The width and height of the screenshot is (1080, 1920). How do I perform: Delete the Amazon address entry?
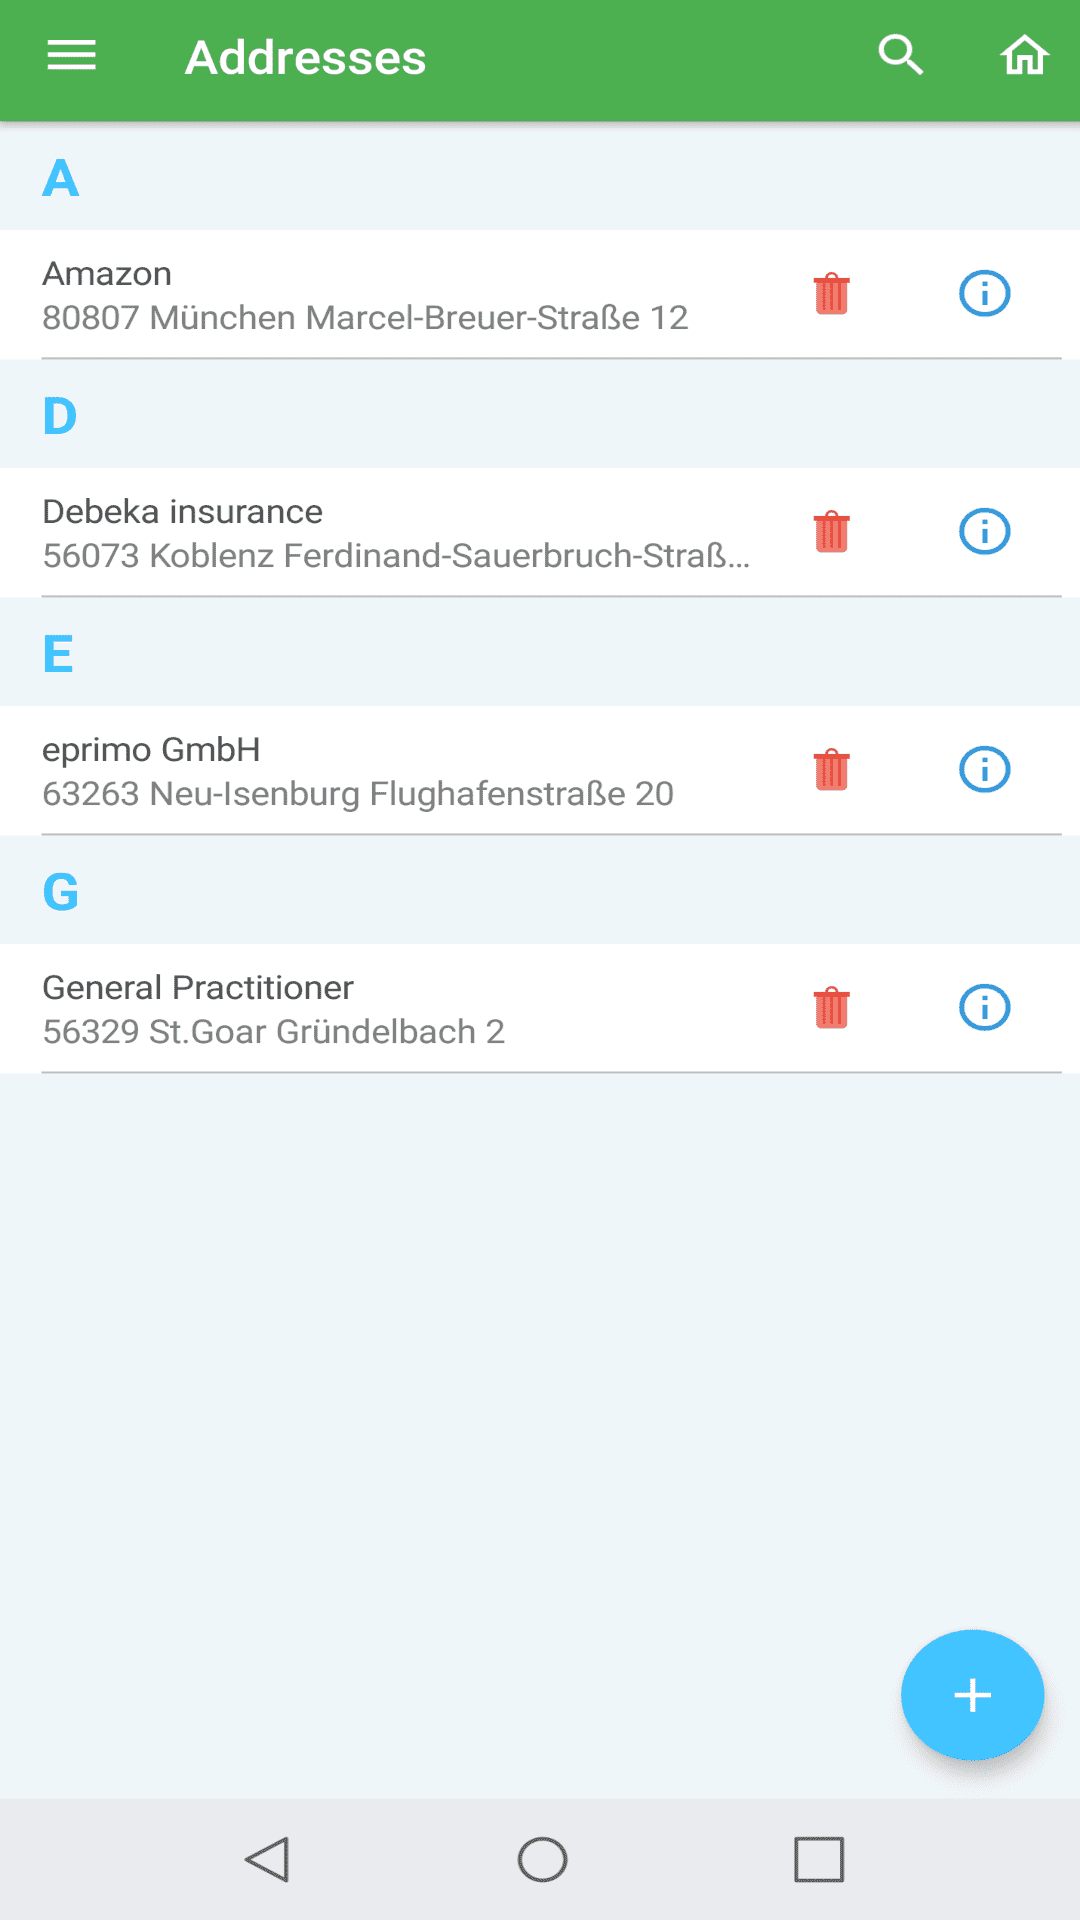(831, 294)
